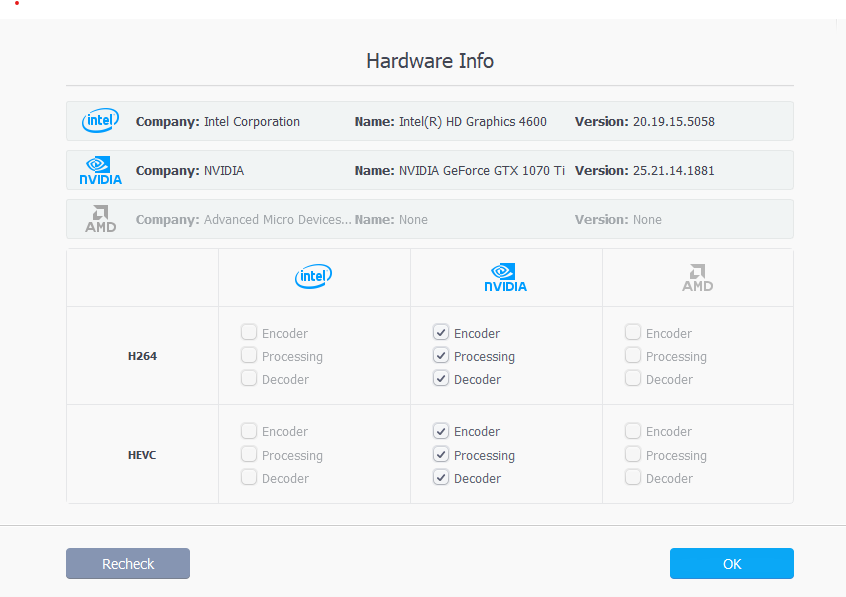Click the Company: NVIDIA text

coord(190,171)
